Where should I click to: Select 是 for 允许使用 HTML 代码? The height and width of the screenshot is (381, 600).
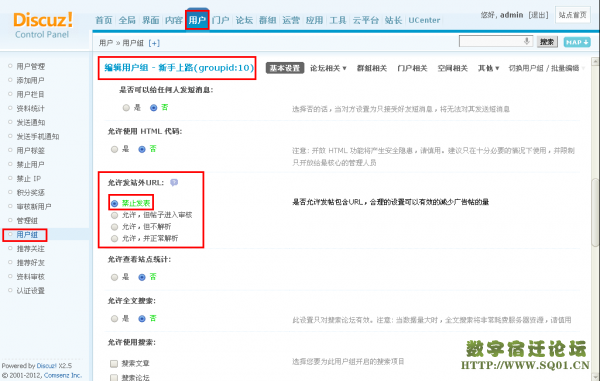point(114,149)
